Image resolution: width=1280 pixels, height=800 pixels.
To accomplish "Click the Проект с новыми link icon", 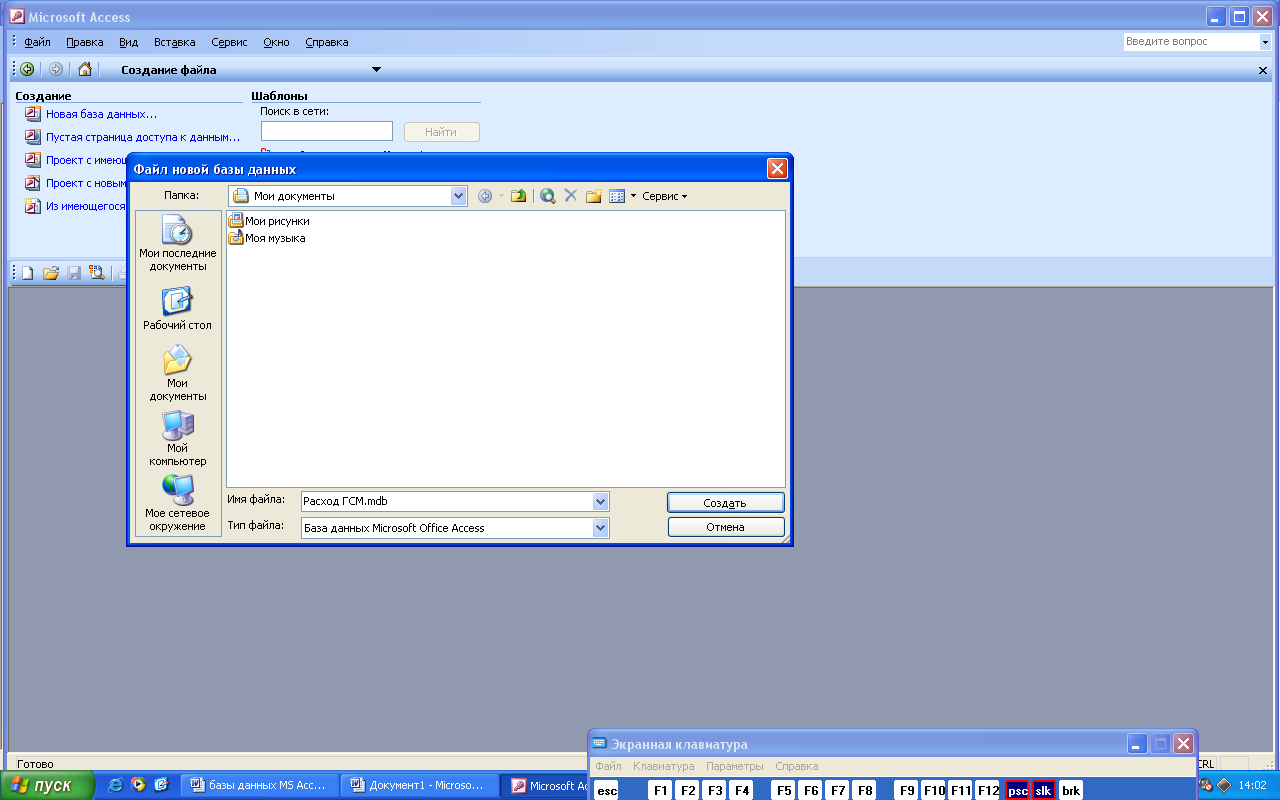I will point(33,183).
